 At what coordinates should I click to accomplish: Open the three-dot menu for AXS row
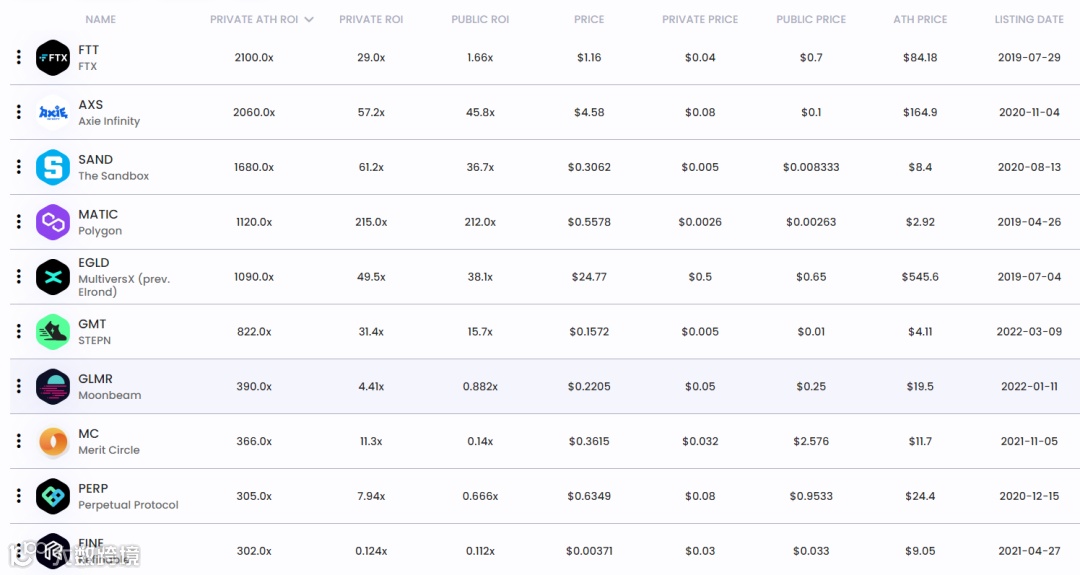click(19, 112)
